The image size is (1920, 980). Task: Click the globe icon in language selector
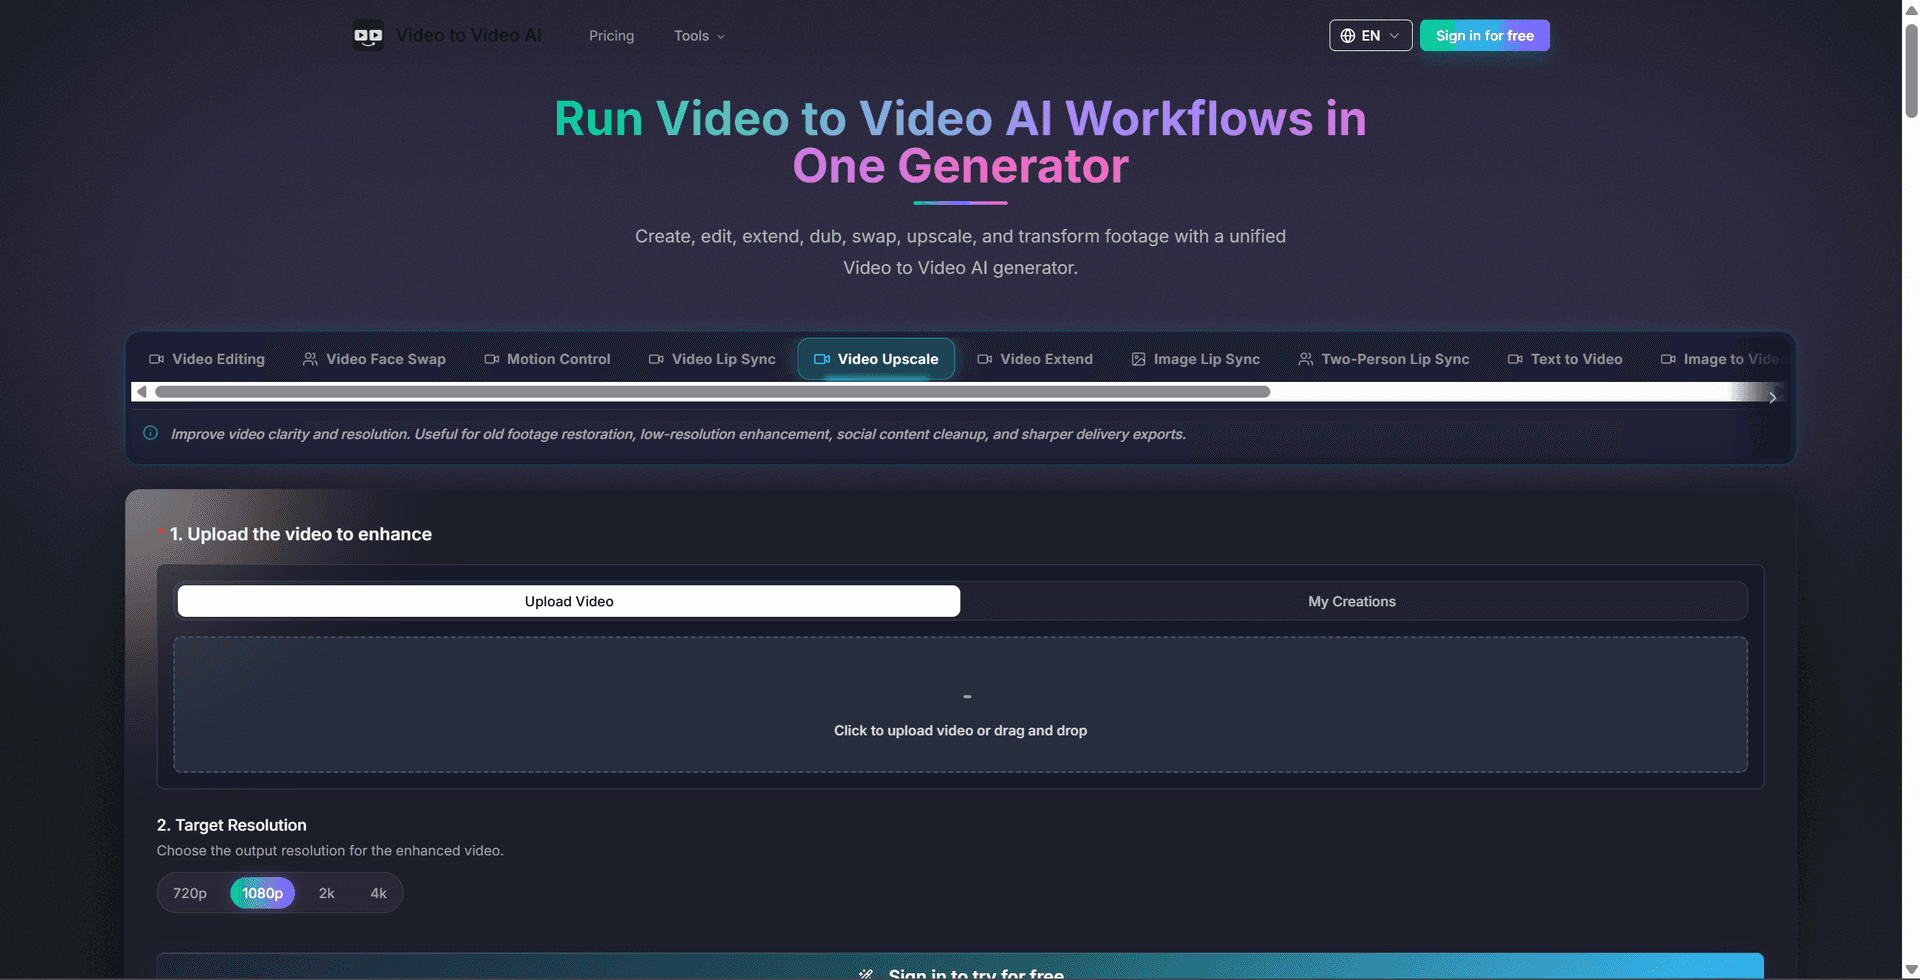(x=1348, y=36)
